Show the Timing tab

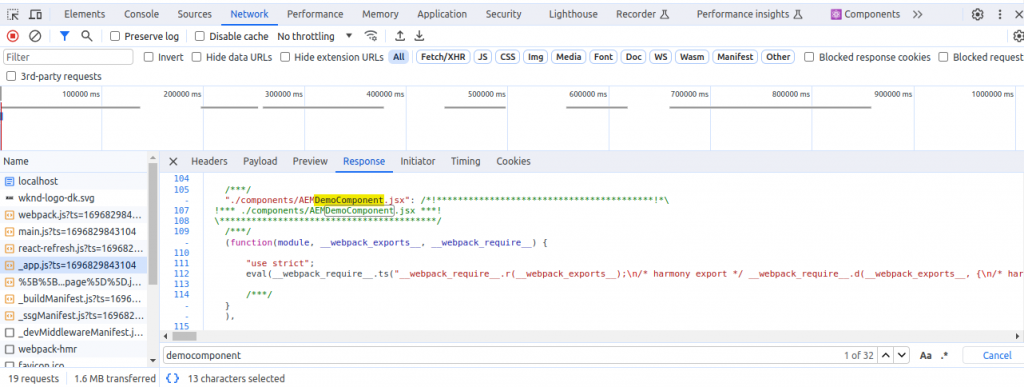click(465, 161)
